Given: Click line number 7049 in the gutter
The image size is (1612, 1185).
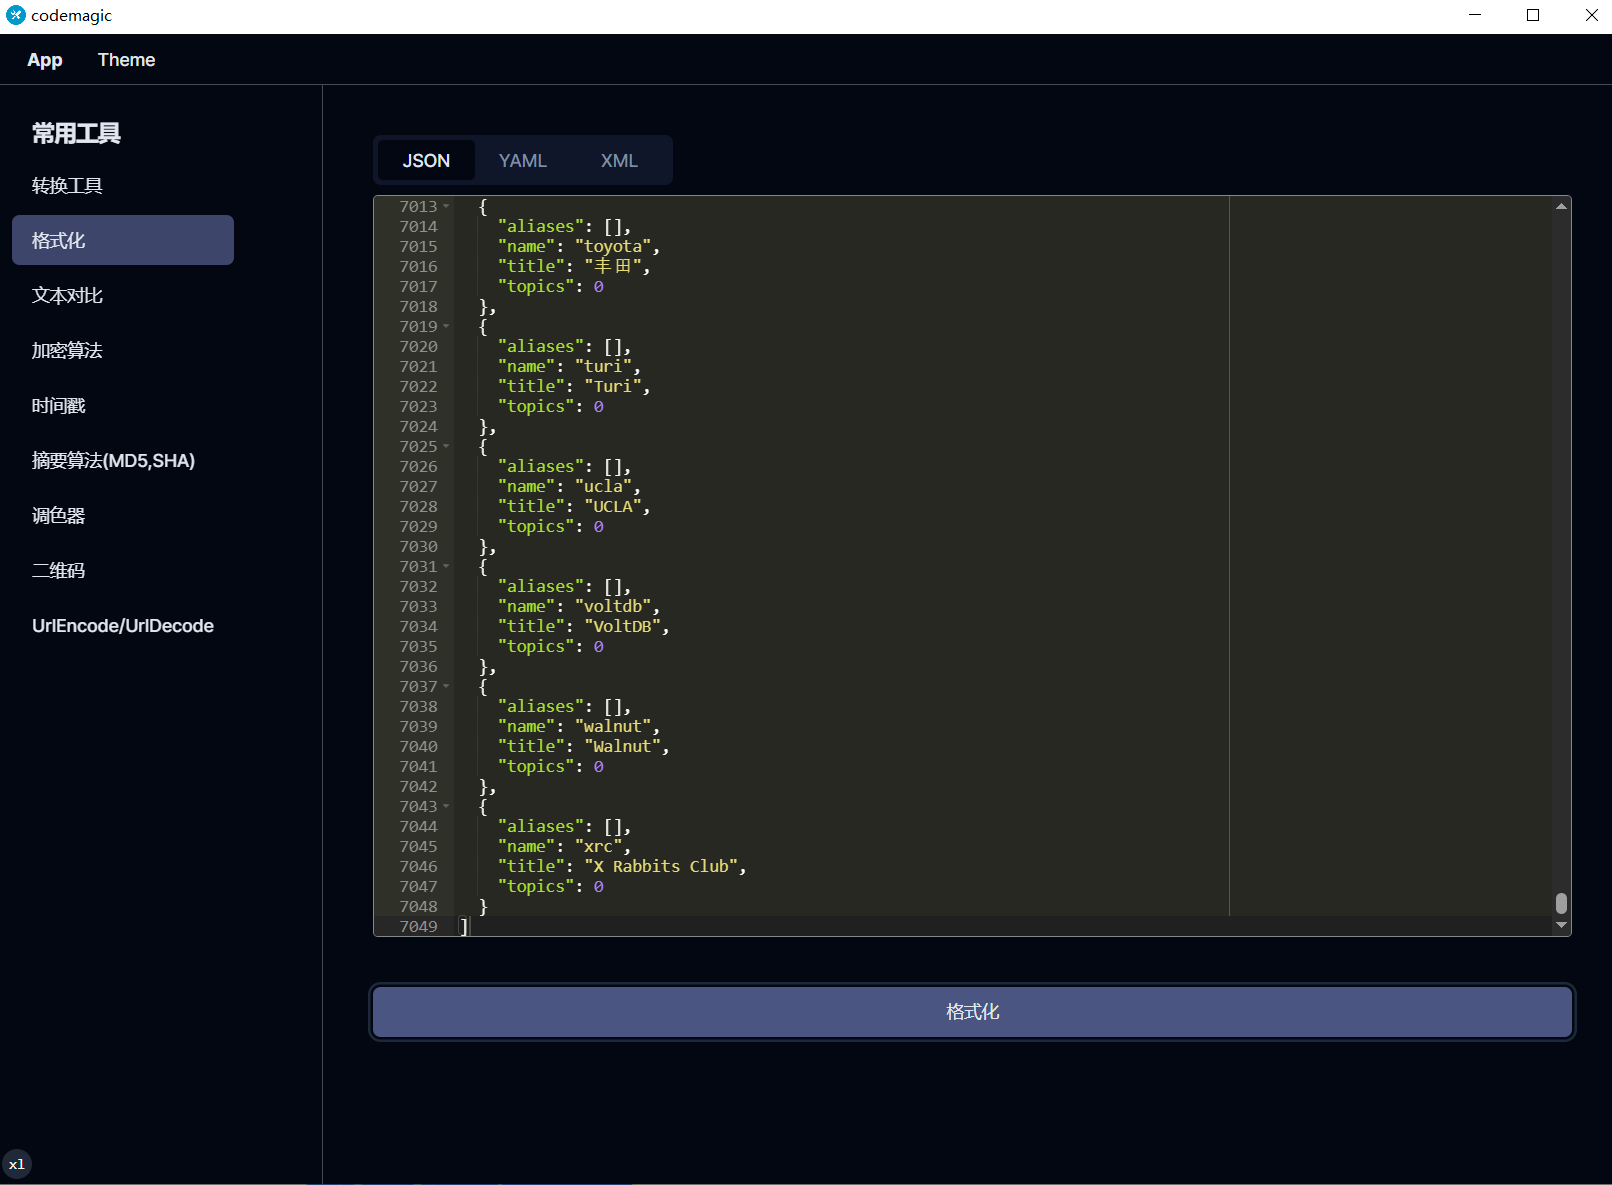Looking at the screenshot, I should coord(418,927).
